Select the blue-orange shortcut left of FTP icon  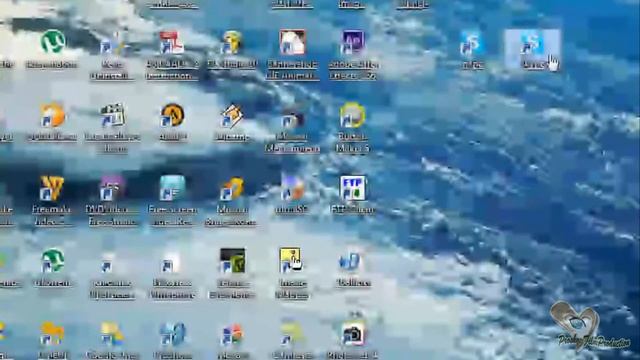292,189
